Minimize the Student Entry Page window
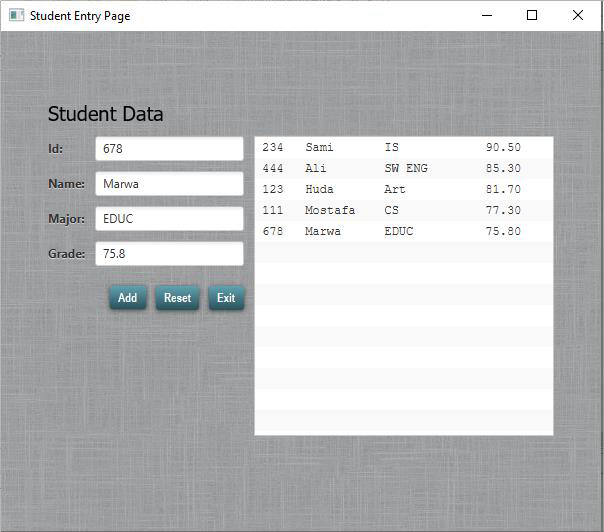The height and width of the screenshot is (532, 604). click(487, 15)
